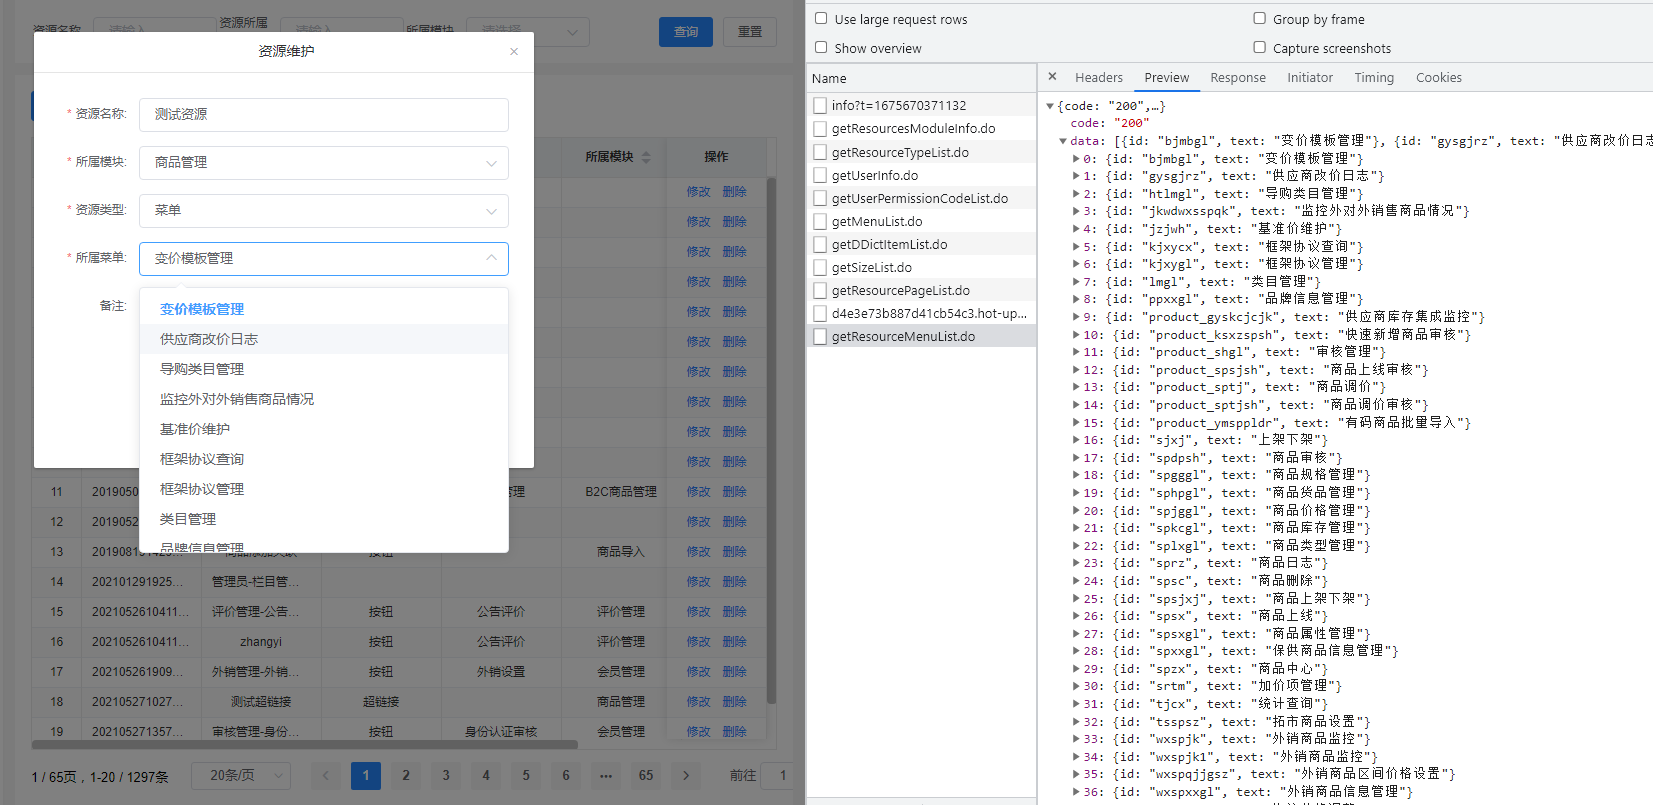This screenshot has height=805, width=1653.
Task: Select the getUserPermissionCodeList.do request
Action: pyautogui.click(x=921, y=198)
